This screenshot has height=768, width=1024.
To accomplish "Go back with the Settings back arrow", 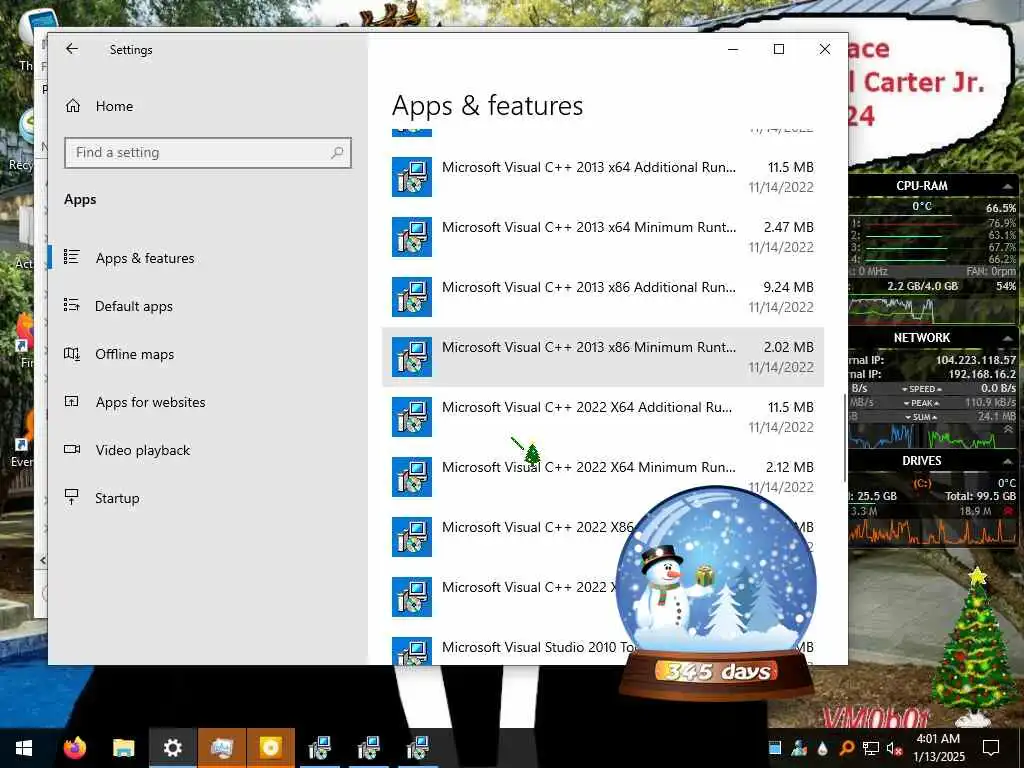I will click(72, 49).
